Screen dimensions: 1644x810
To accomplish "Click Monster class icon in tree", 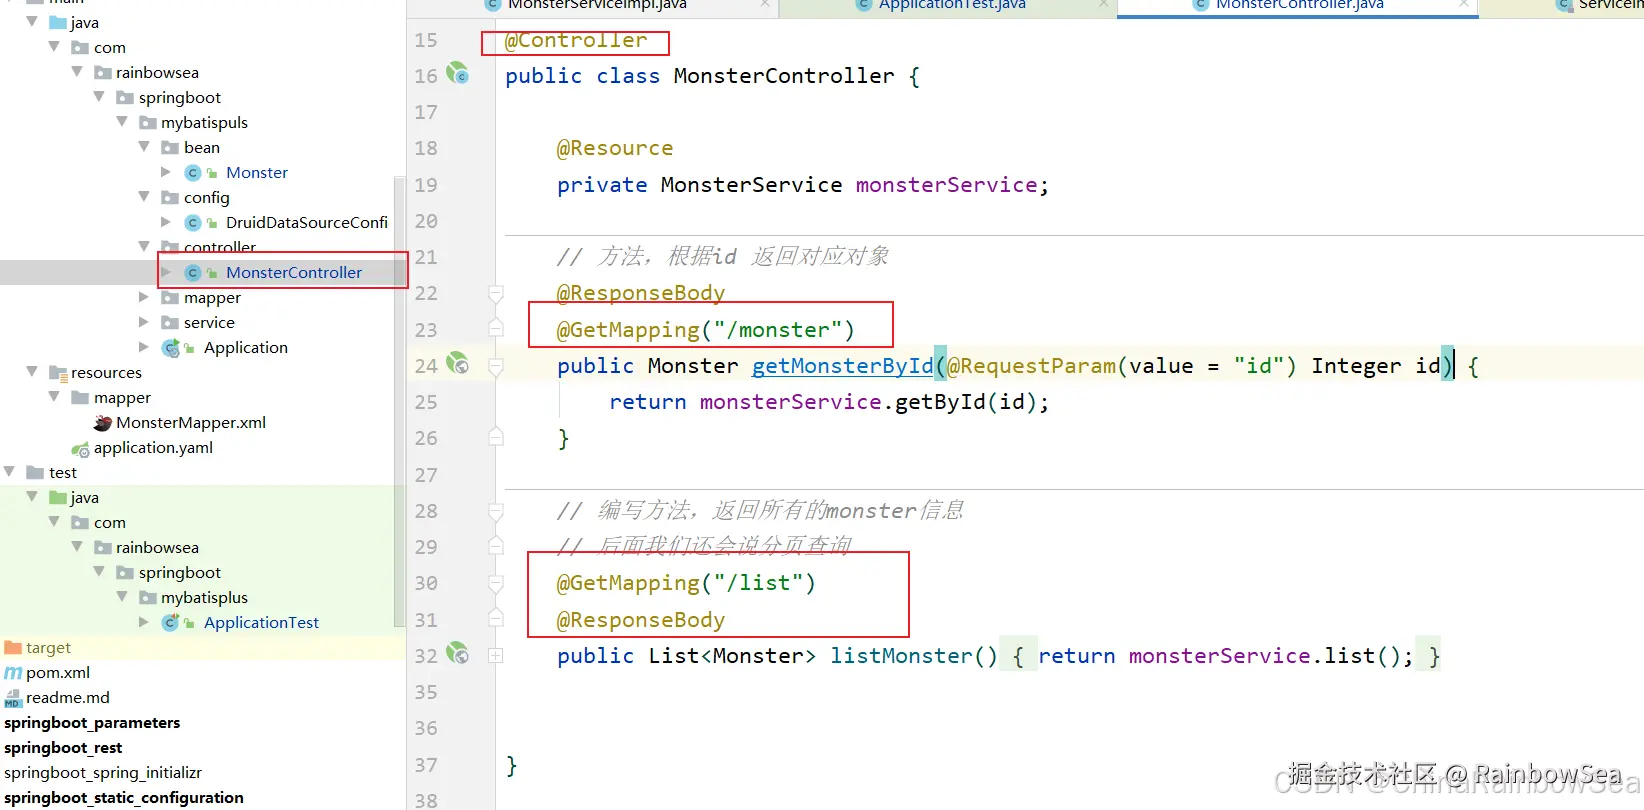I will (x=193, y=172).
